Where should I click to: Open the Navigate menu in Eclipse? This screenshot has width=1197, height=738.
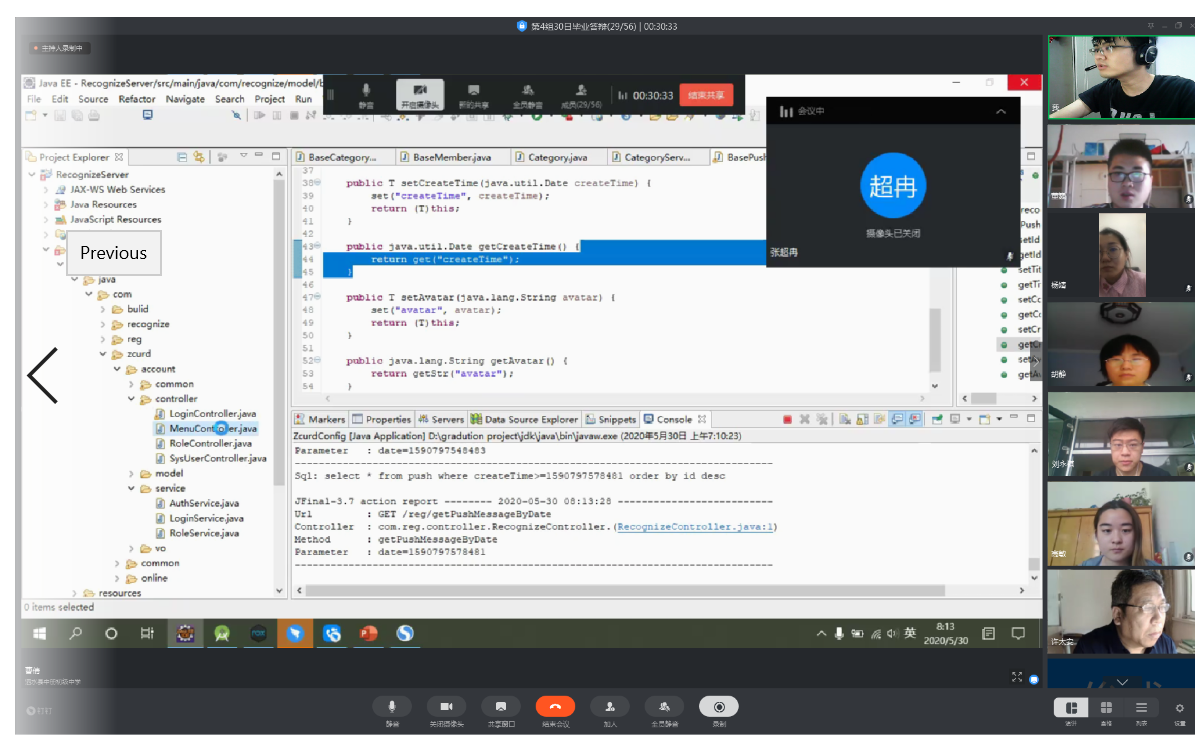click(x=185, y=99)
